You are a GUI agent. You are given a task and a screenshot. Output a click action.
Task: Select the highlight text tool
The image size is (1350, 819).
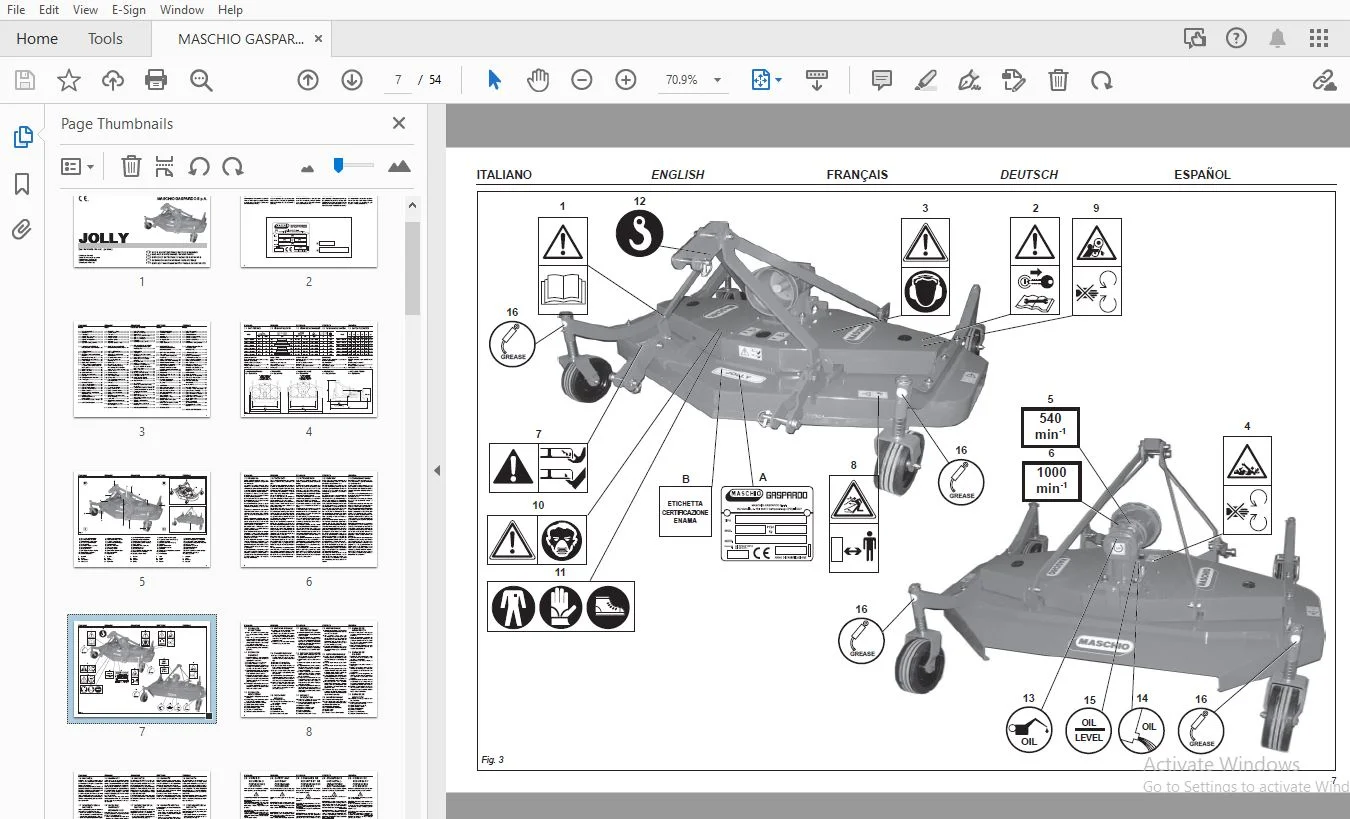pyautogui.click(x=926, y=80)
